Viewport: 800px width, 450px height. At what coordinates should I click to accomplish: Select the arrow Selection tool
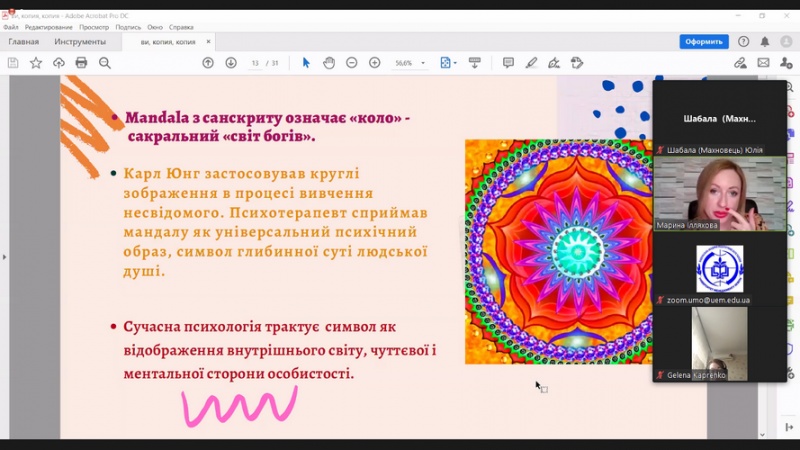coord(306,63)
